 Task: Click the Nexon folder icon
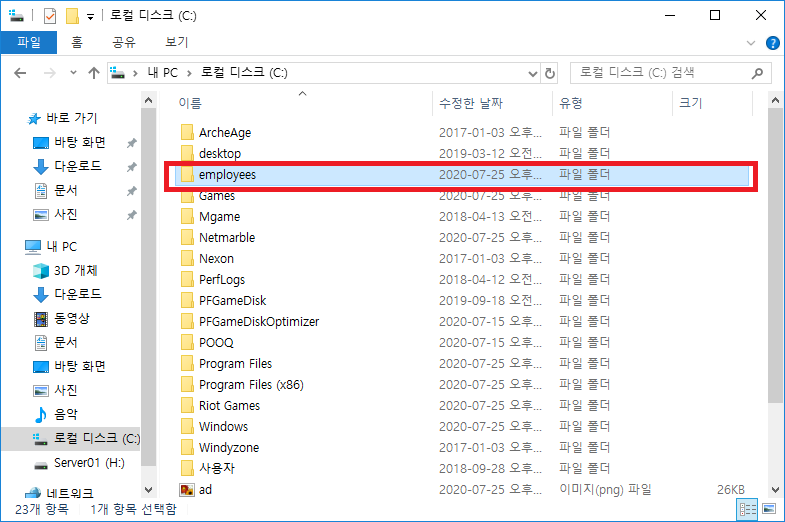(187, 258)
